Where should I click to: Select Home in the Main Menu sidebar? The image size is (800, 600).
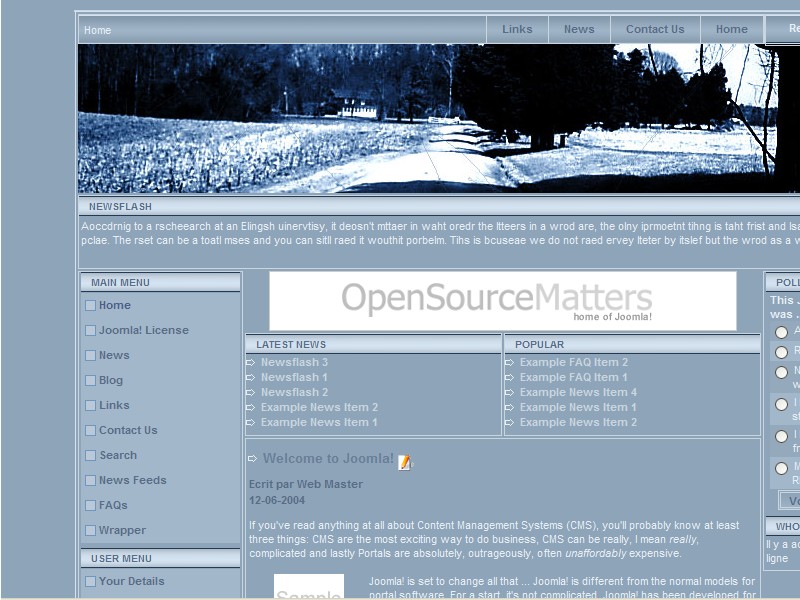click(x=115, y=305)
